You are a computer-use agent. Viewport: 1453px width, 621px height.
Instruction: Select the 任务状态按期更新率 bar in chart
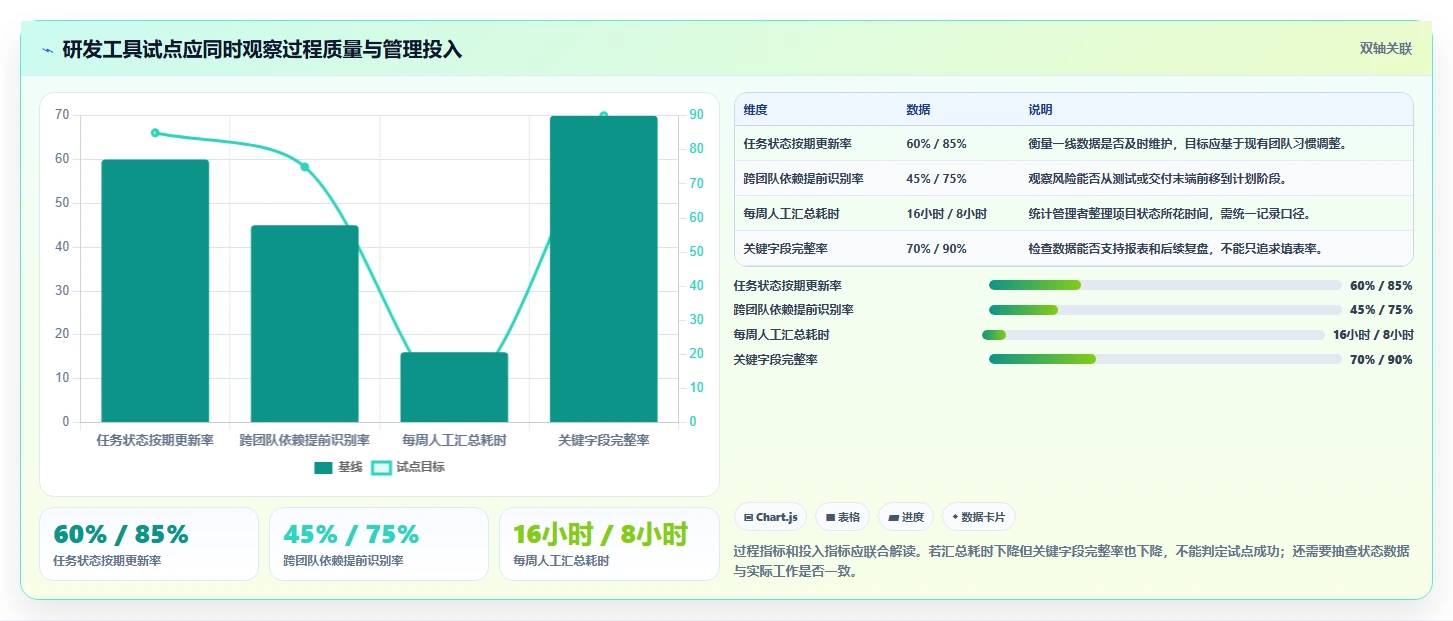(155, 290)
